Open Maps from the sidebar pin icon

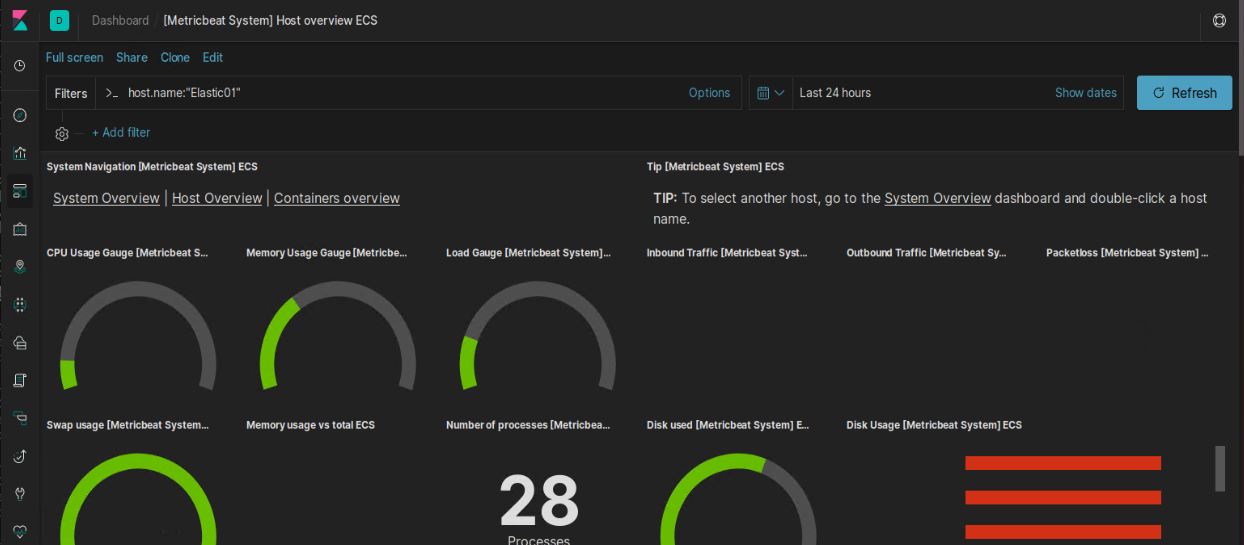20,267
